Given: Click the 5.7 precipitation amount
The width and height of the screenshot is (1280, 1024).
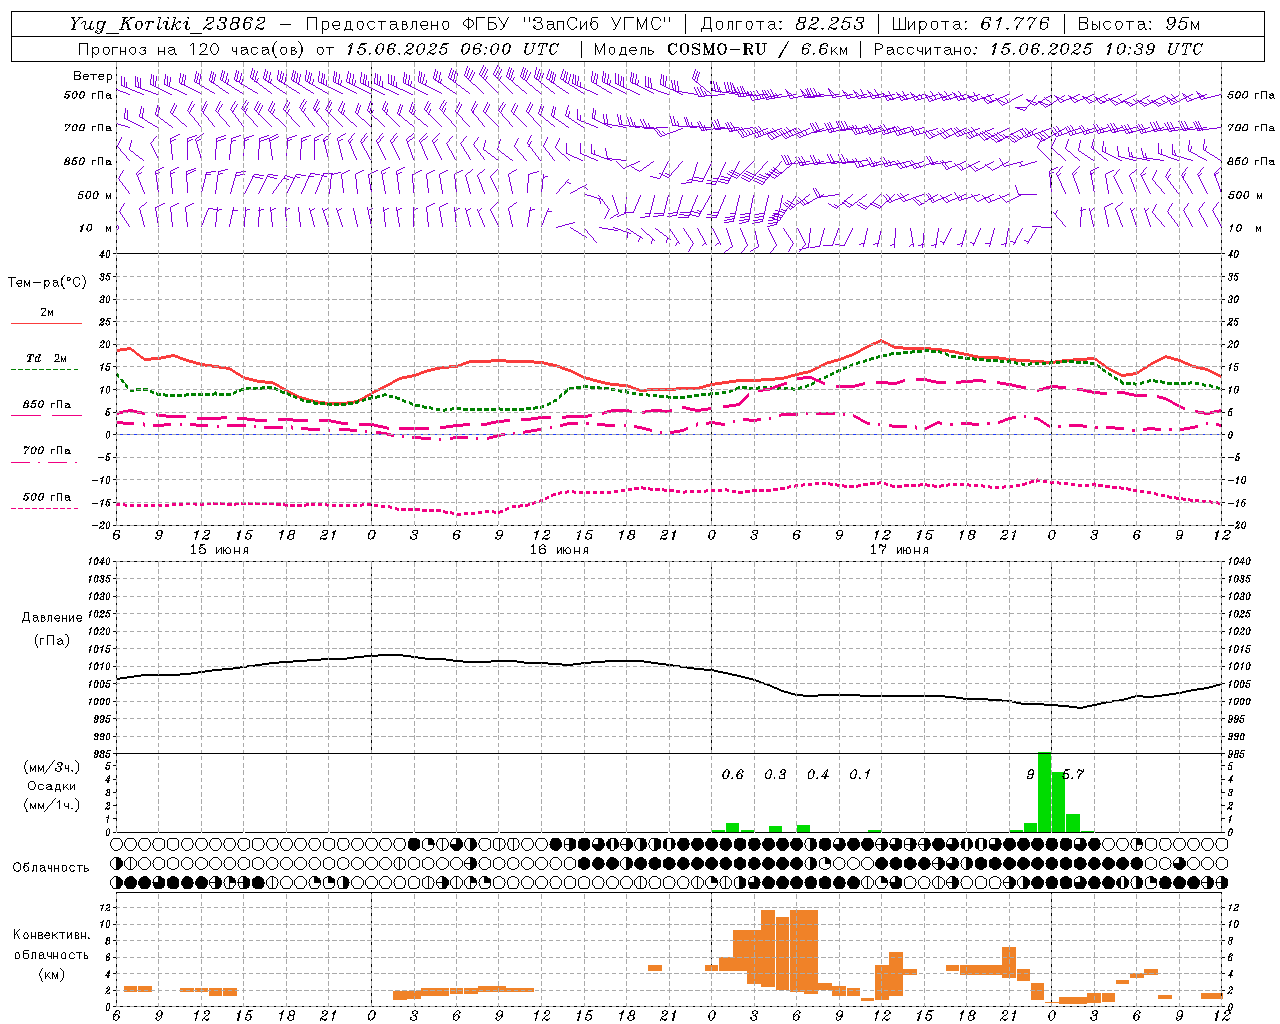Looking at the screenshot, I should pos(1073,774).
